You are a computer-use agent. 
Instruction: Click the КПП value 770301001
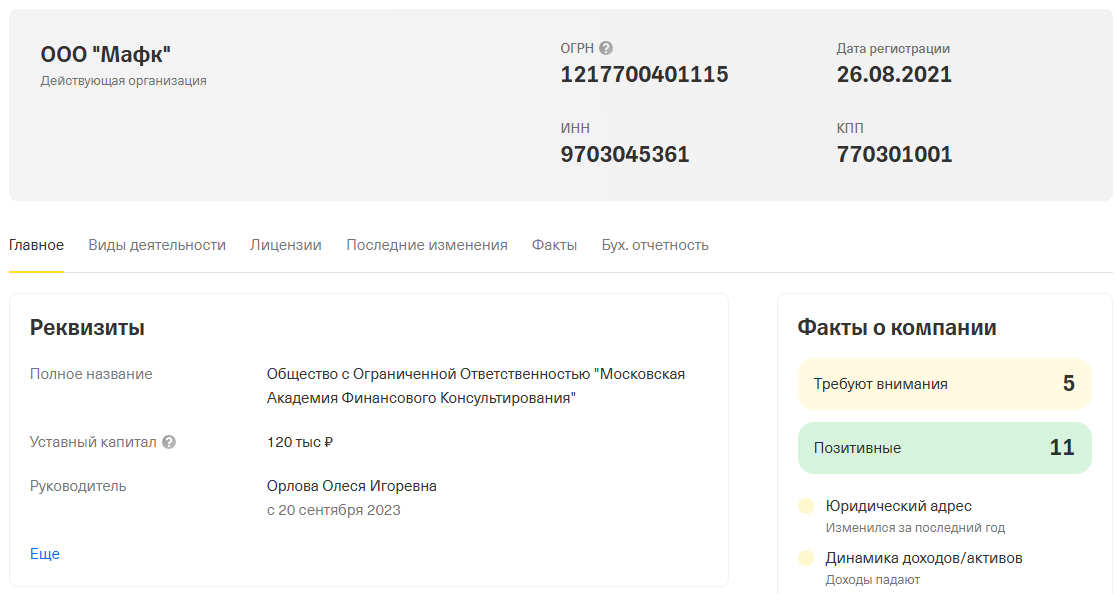(x=894, y=154)
